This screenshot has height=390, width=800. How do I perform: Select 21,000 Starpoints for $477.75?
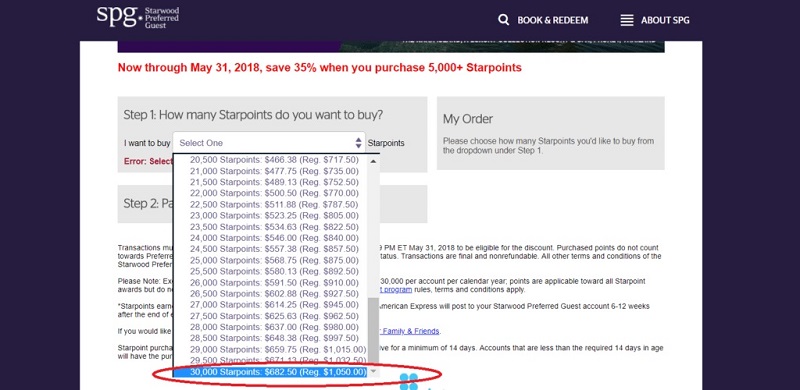tap(270, 171)
